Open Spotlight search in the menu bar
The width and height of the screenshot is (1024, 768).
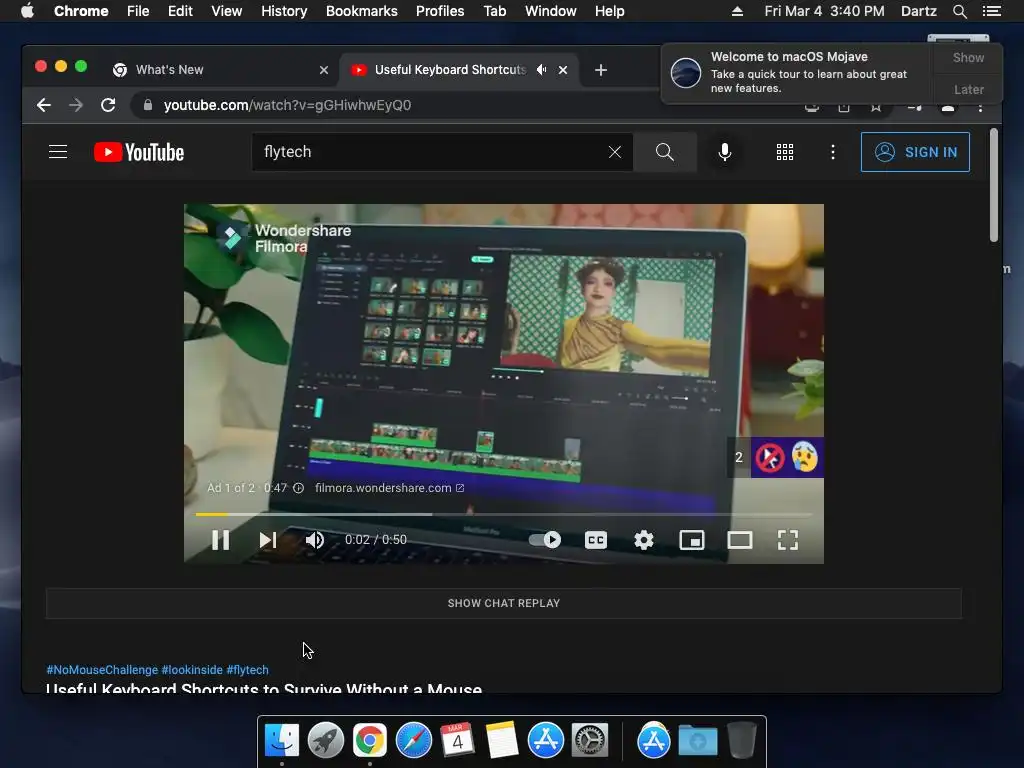tap(959, 11)
